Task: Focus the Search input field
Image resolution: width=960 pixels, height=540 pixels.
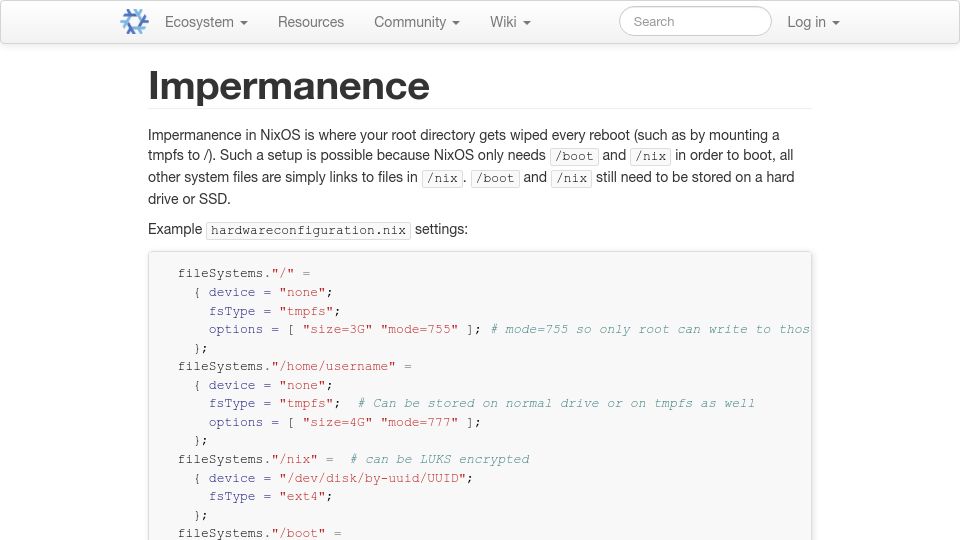Action: pyautogui.click(x=695, y=21)
